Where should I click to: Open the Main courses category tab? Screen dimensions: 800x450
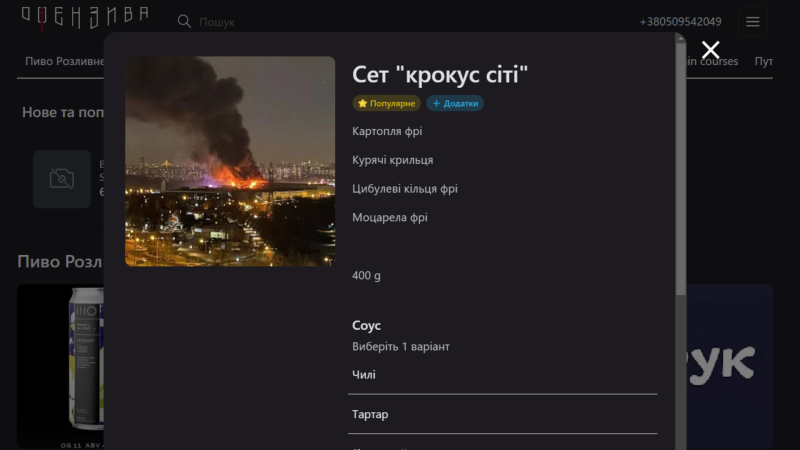712,61
